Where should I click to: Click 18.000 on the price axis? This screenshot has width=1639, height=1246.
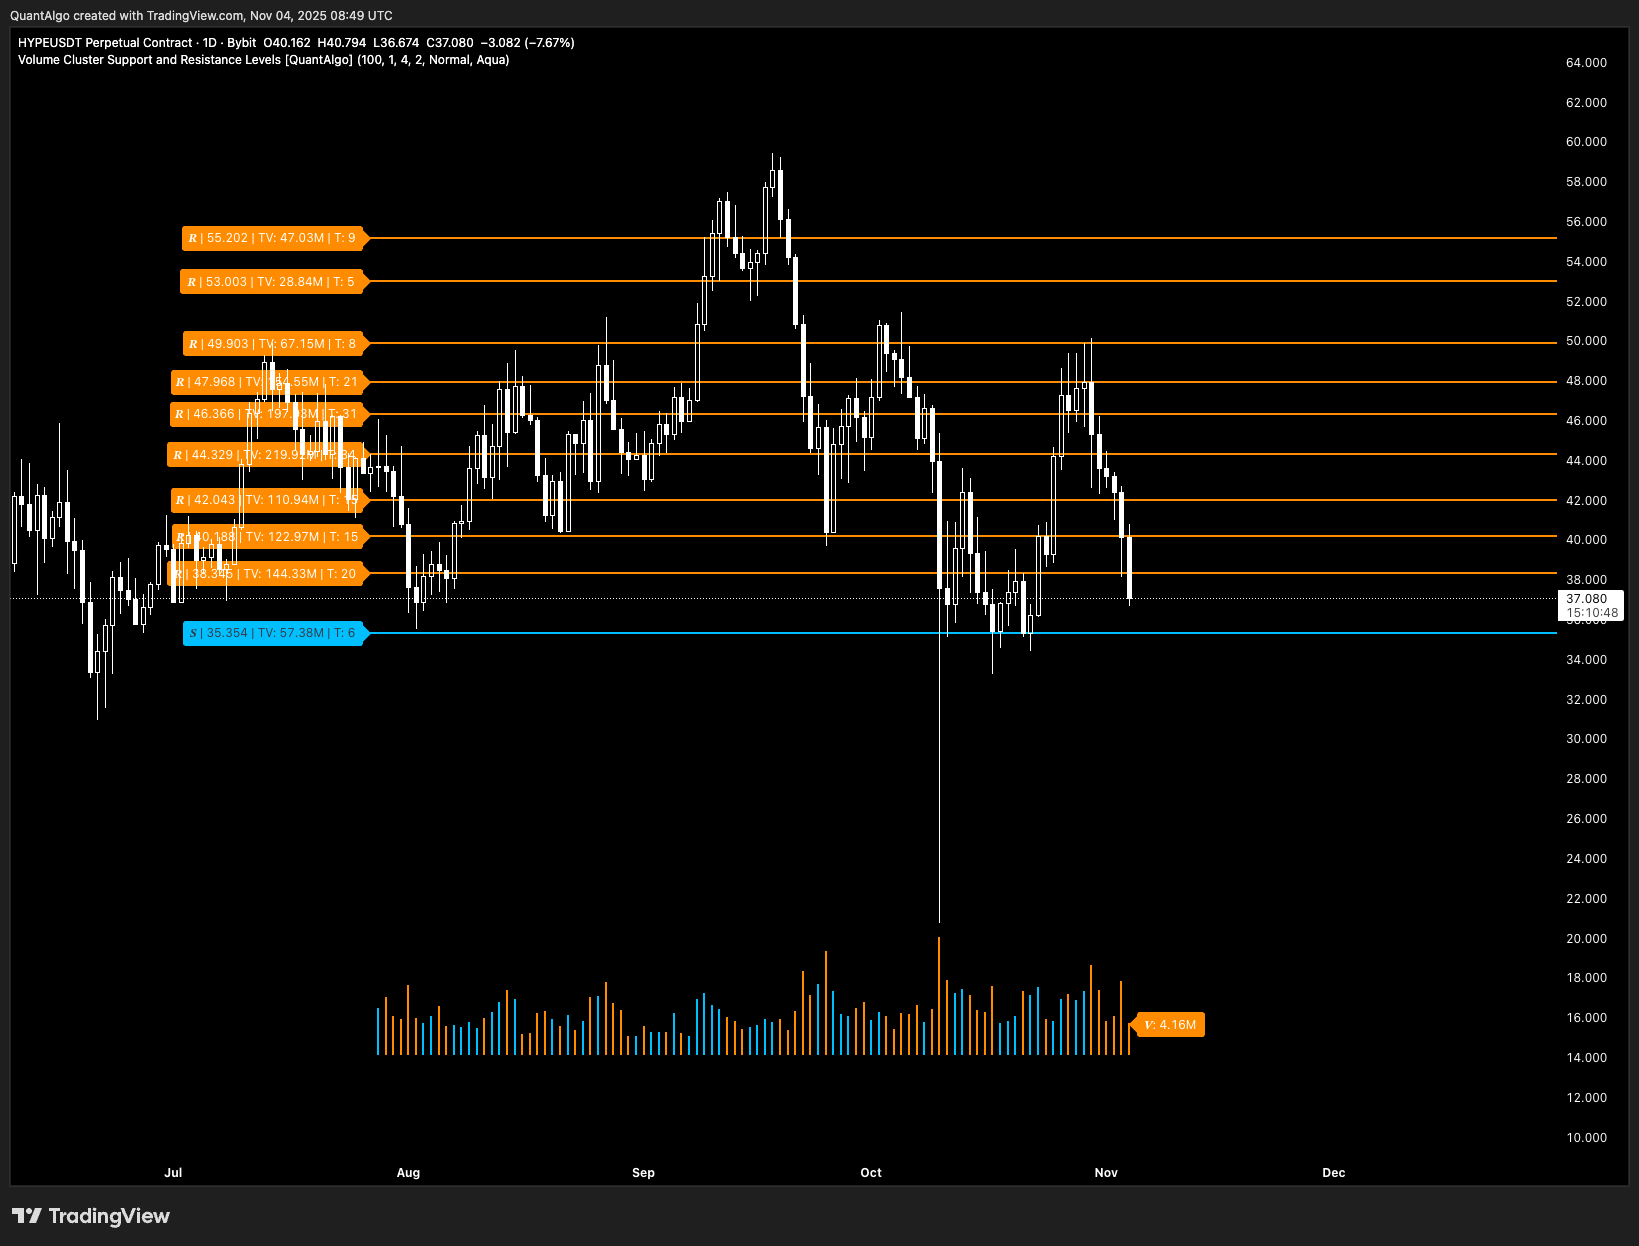coord(1586,978)
